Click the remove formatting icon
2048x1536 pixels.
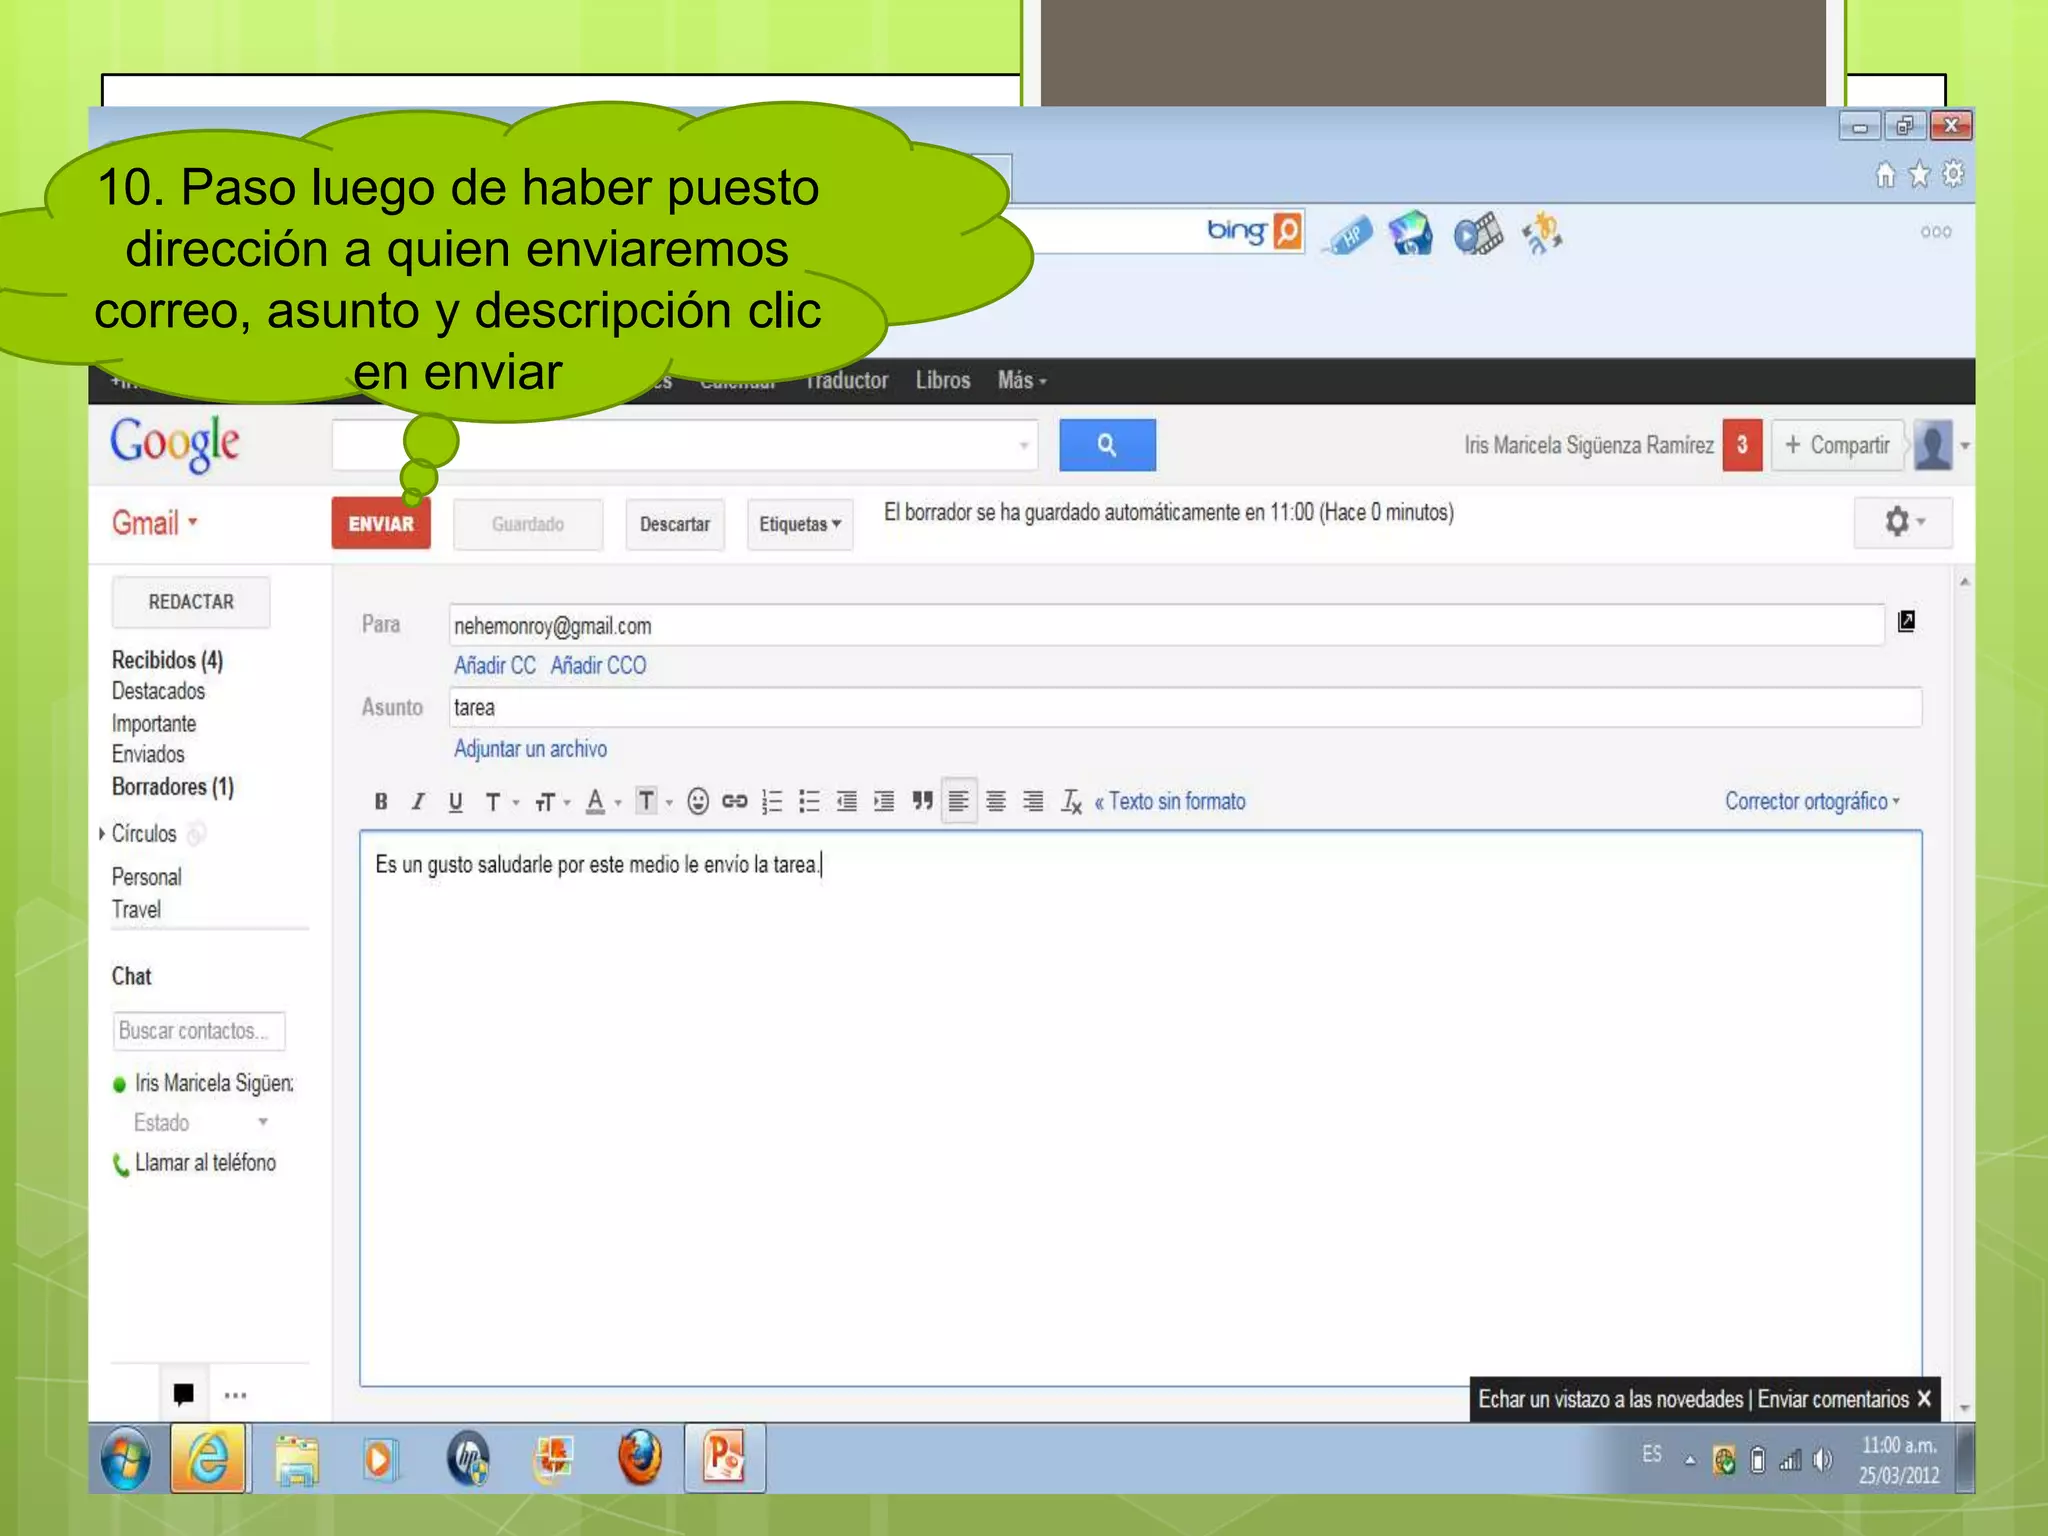pos(1071,801)
